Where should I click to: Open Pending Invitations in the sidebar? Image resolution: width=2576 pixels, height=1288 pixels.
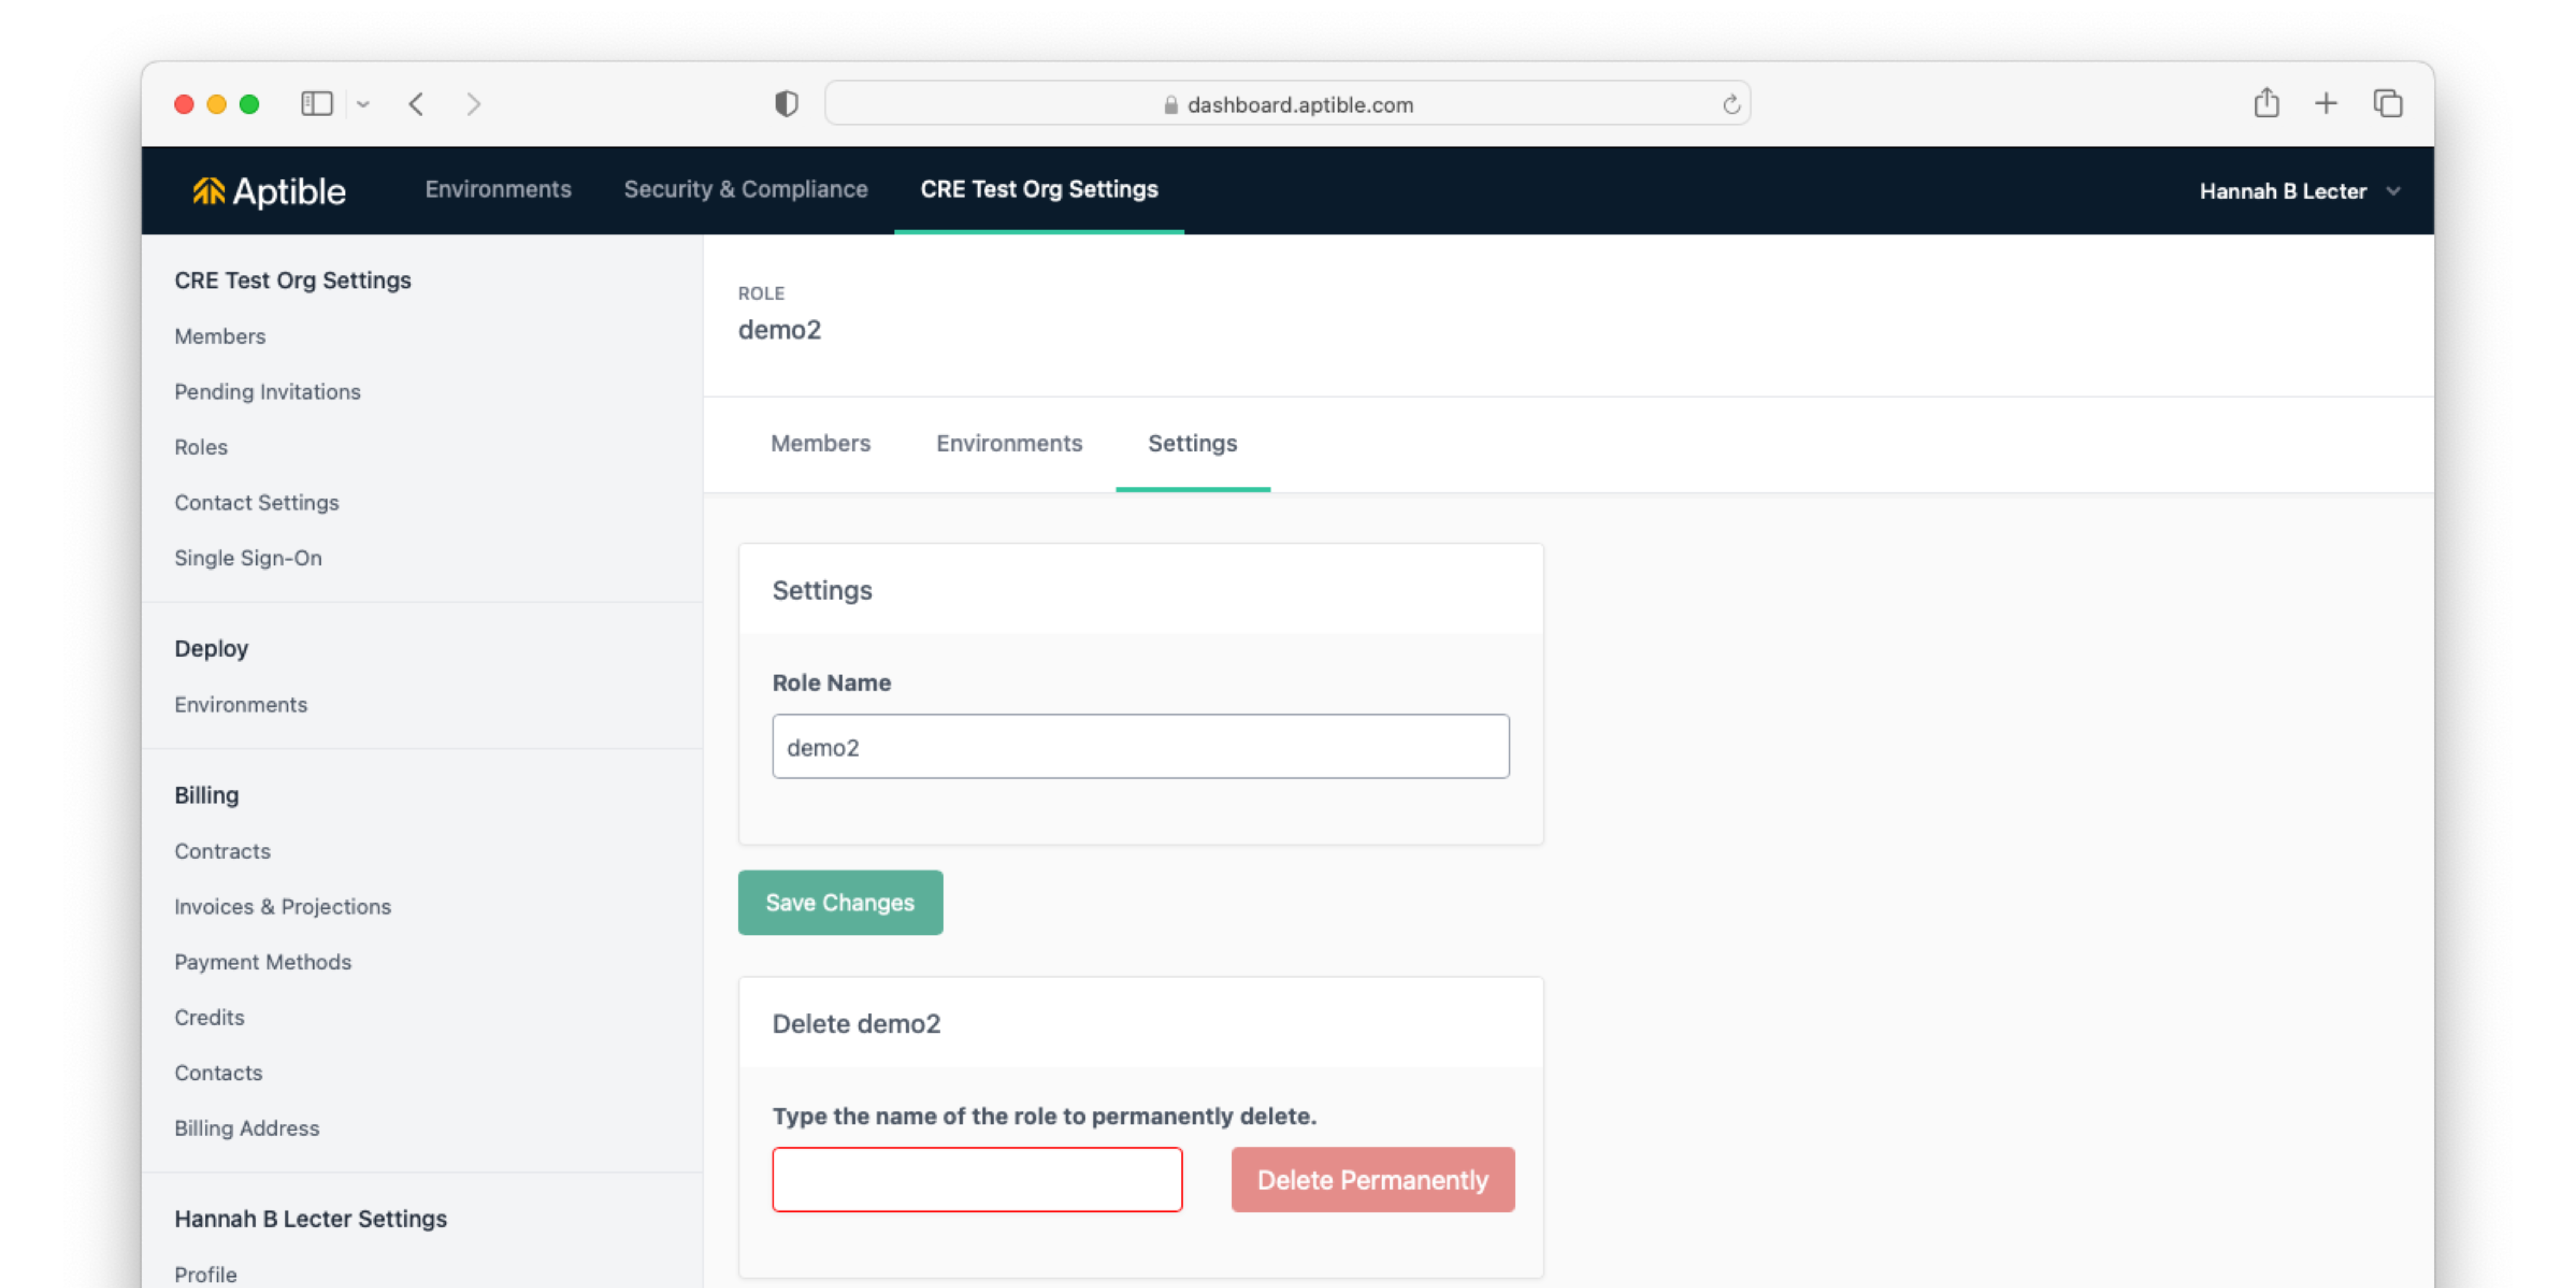[267, 392]
